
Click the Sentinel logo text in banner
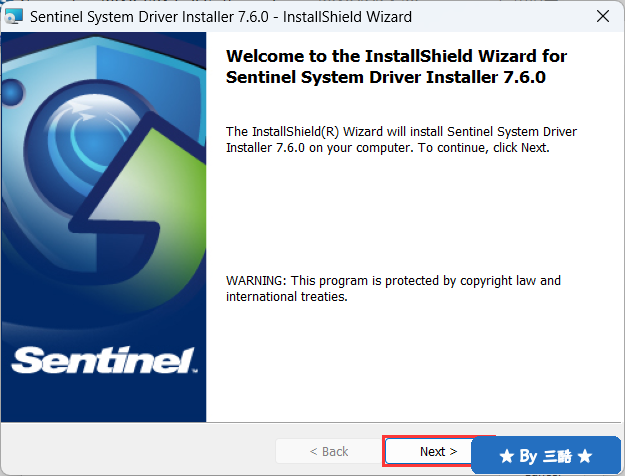pyautogui.click(x=104, y=360)
